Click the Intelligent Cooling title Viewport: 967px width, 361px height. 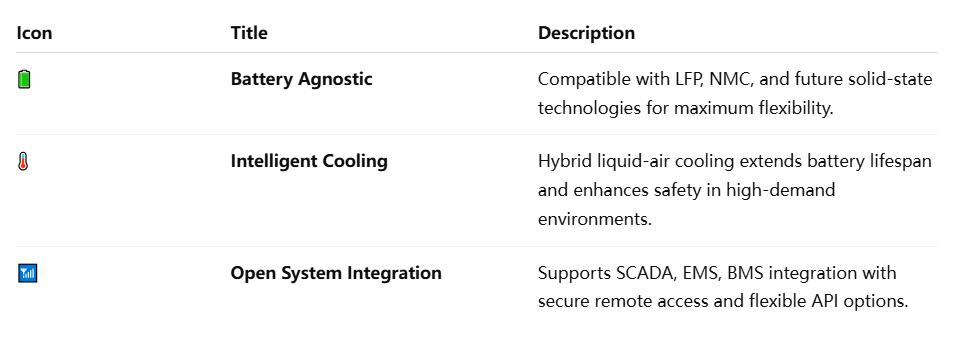click(309, 161)
